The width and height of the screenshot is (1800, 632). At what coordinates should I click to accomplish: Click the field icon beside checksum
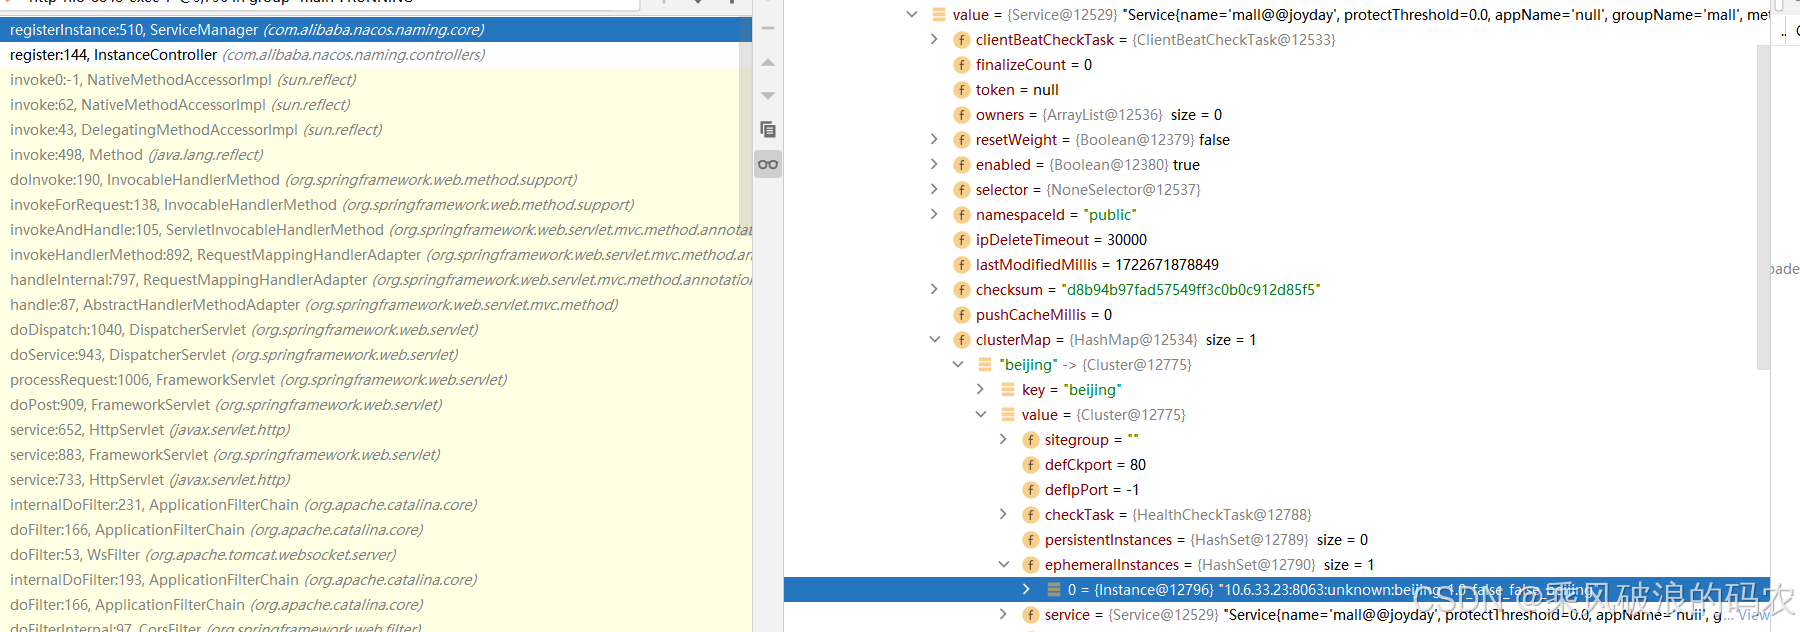pos(961,290)
